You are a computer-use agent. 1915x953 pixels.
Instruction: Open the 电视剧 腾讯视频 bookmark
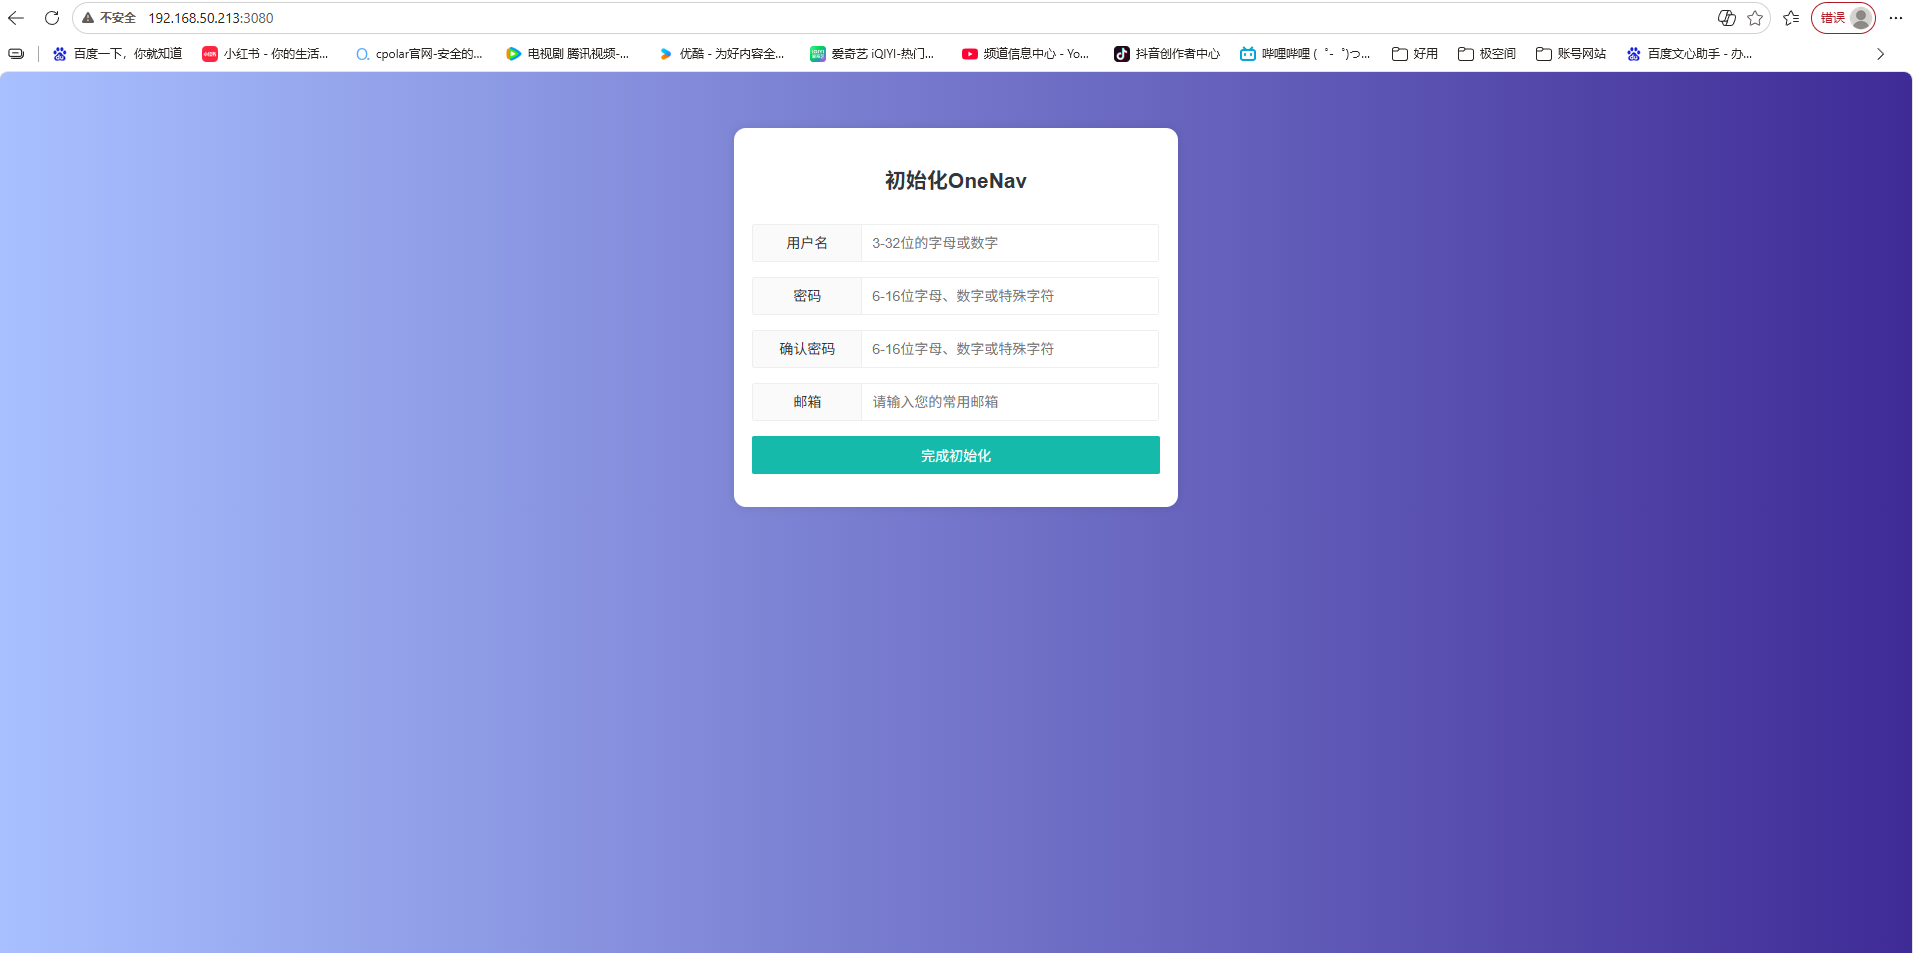tap(568, 54)
